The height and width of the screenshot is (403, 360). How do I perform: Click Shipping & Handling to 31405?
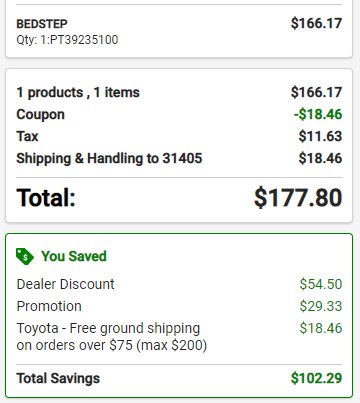[x=109, y=158]
